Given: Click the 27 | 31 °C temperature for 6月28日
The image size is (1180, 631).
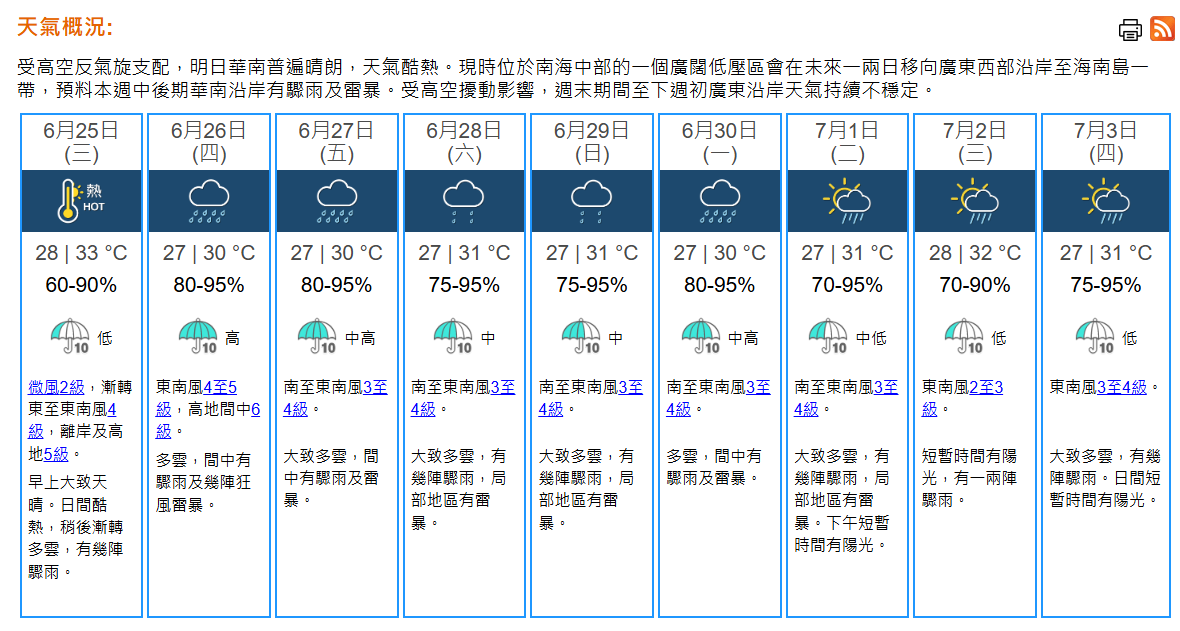Looking at the screenshot, I should (464, 253).
